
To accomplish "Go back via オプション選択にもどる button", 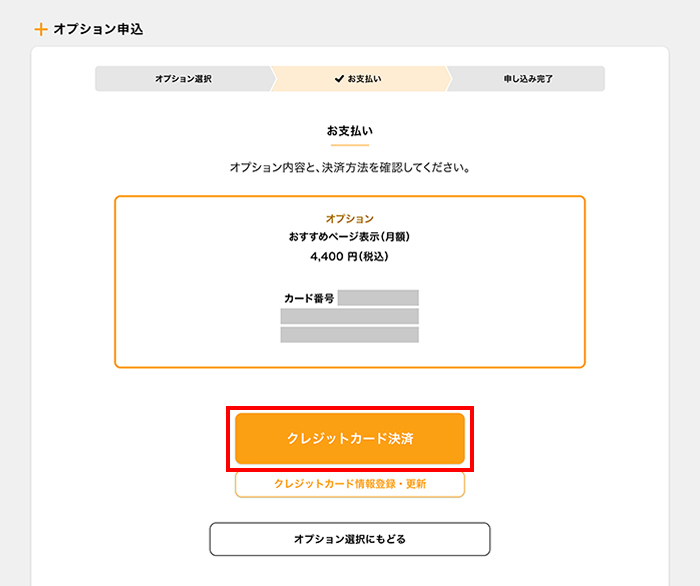I will click(350, 539).
